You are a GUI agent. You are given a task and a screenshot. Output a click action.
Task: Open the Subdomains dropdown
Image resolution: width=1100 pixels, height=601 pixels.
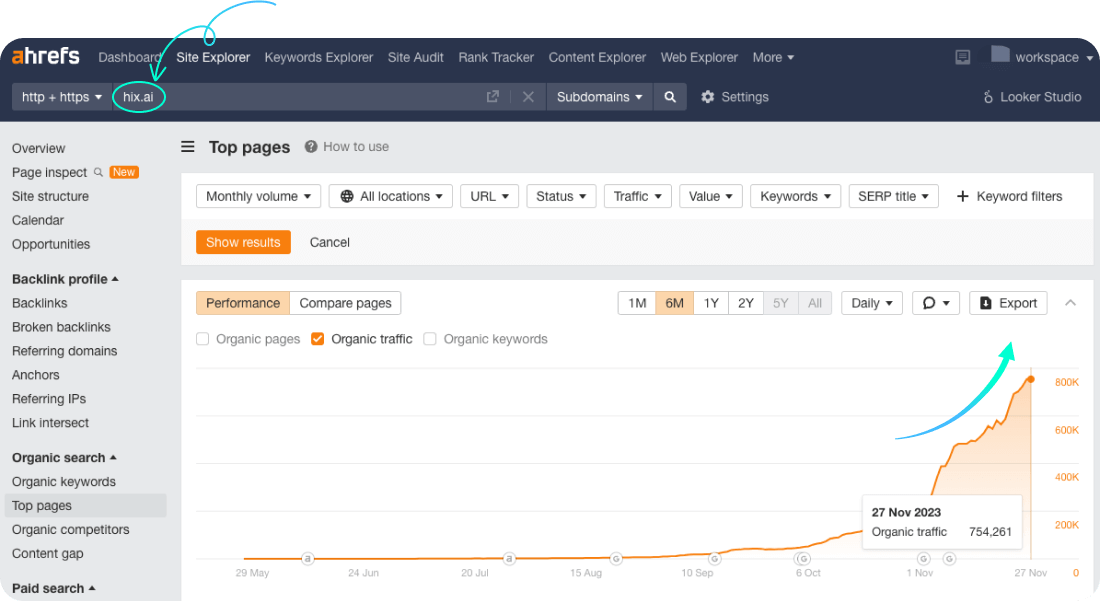point(599,97)
